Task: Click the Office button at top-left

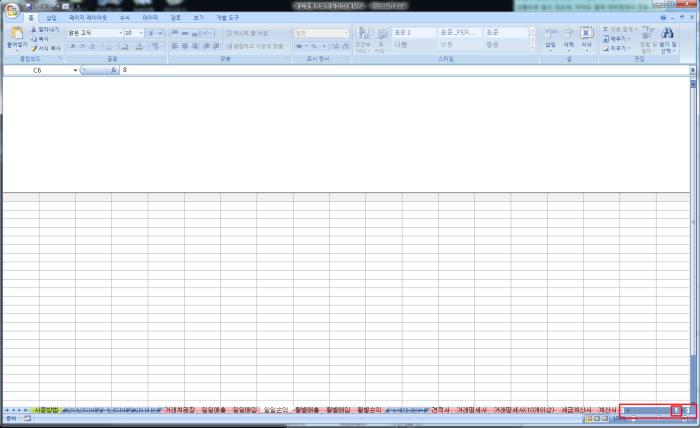Action: pos(11,11)
